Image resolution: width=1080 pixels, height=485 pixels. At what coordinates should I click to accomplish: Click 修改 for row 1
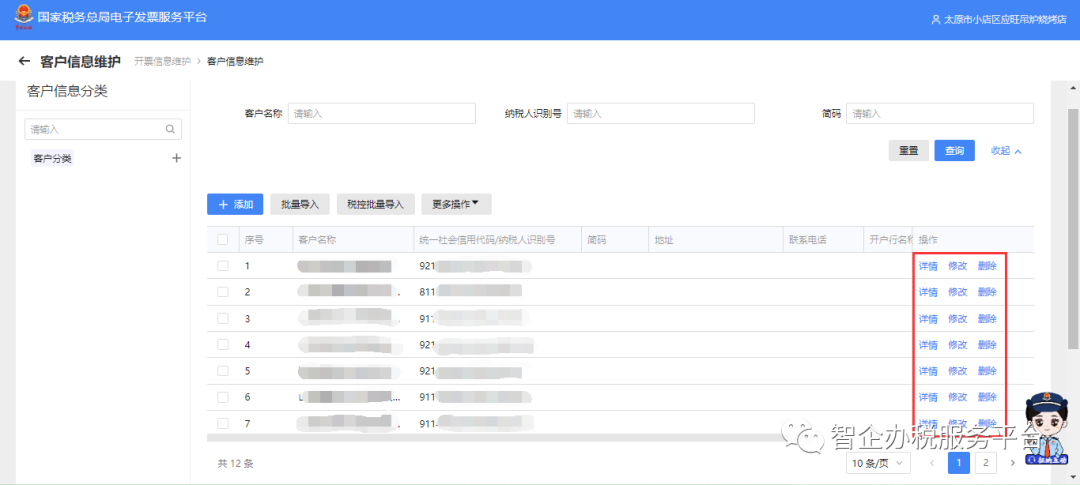(957, 266)
